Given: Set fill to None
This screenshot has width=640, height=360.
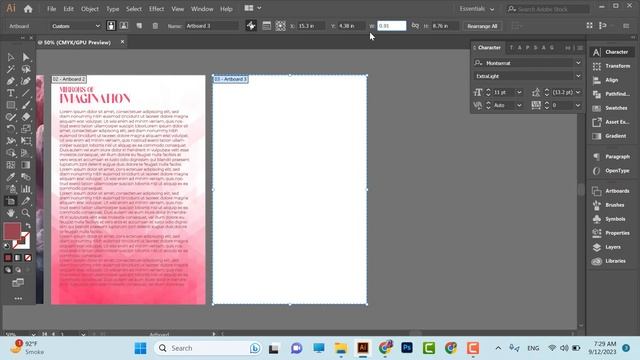Looking at the screenshot, I should 28,258.
